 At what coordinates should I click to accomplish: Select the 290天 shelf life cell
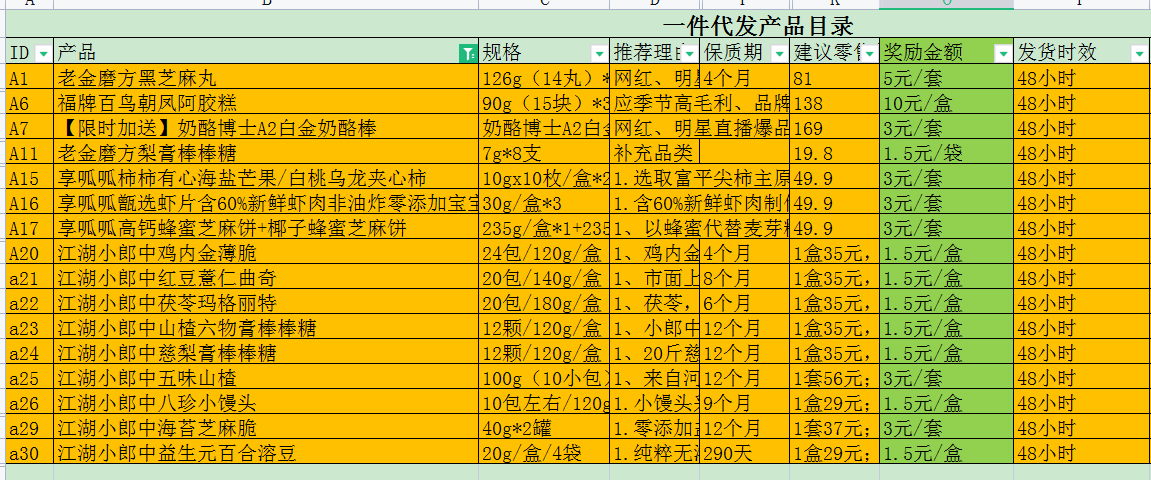pos(745,453)
